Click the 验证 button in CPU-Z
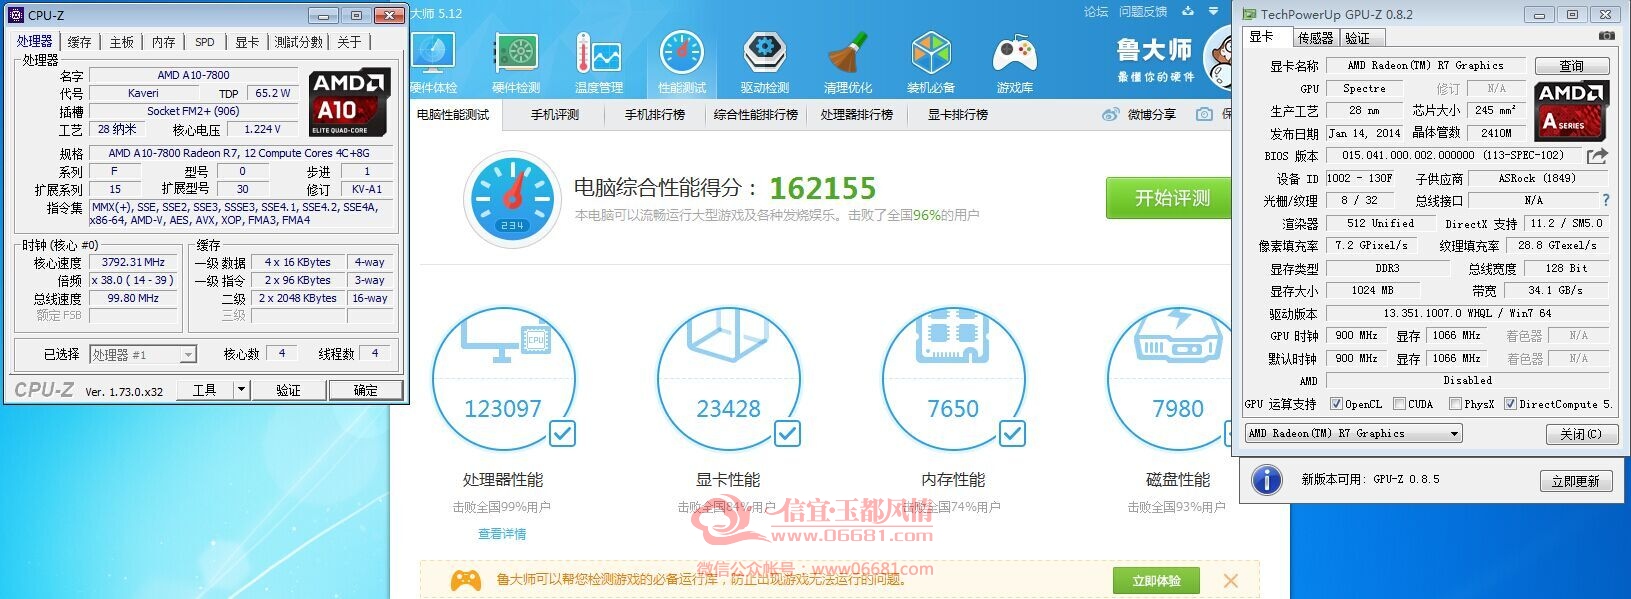 [288, 390]
